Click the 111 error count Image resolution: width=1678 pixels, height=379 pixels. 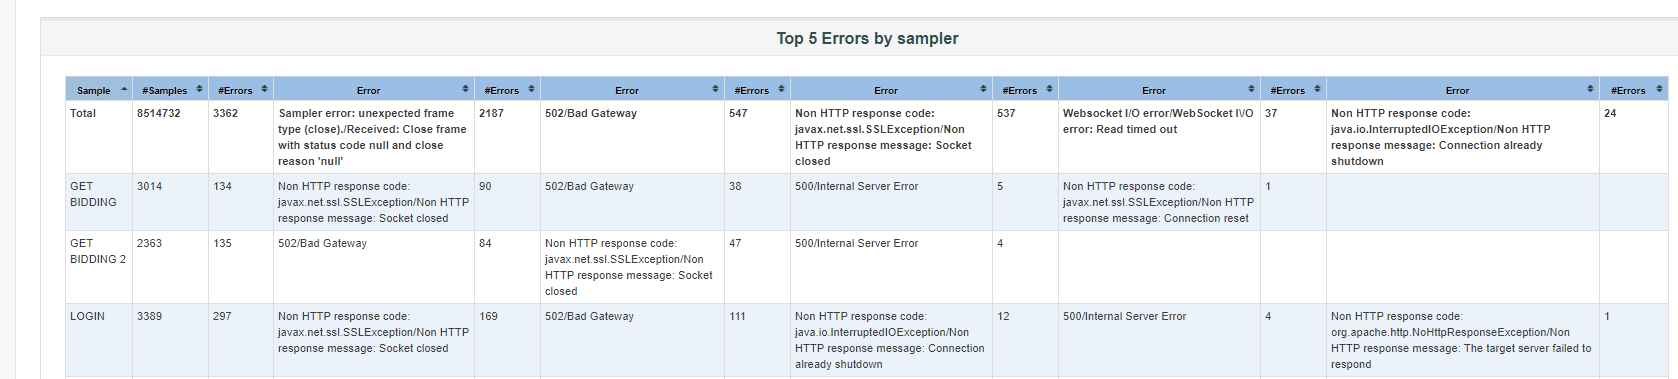click(737, 316)
